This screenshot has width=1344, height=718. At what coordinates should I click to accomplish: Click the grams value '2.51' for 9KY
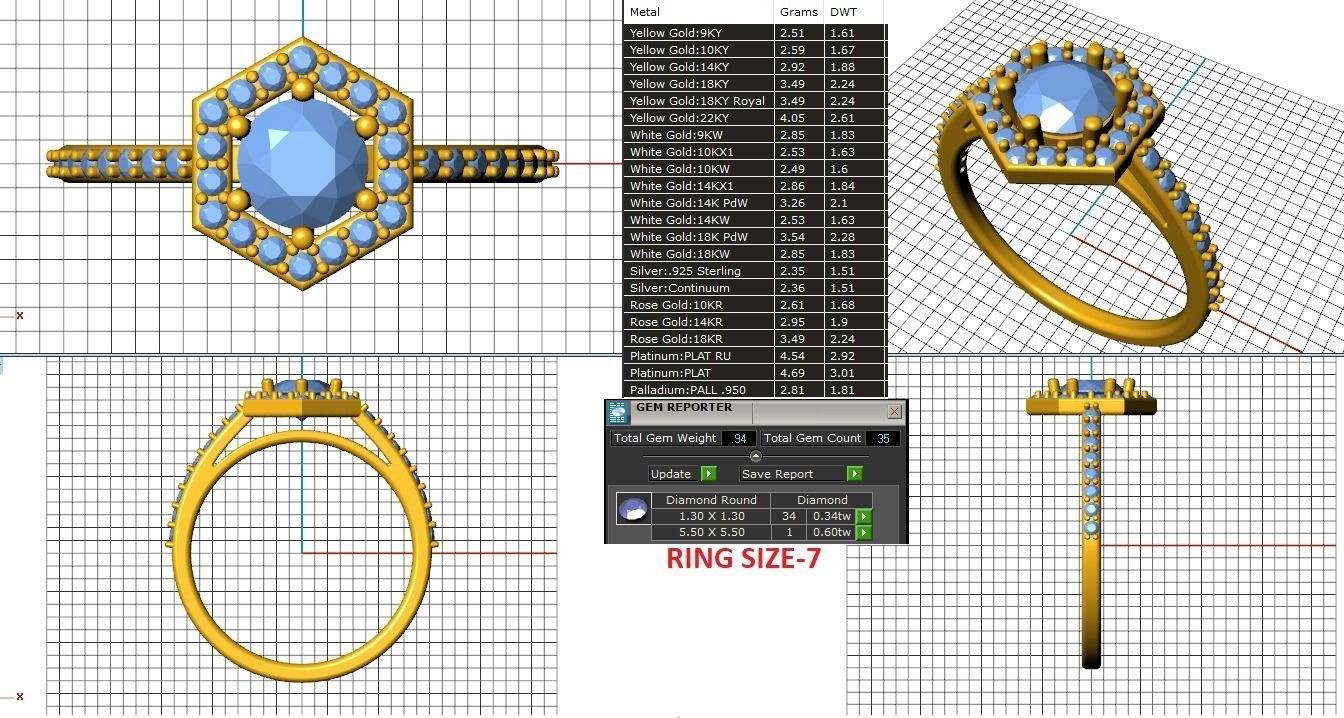click(x=791, y=33)
